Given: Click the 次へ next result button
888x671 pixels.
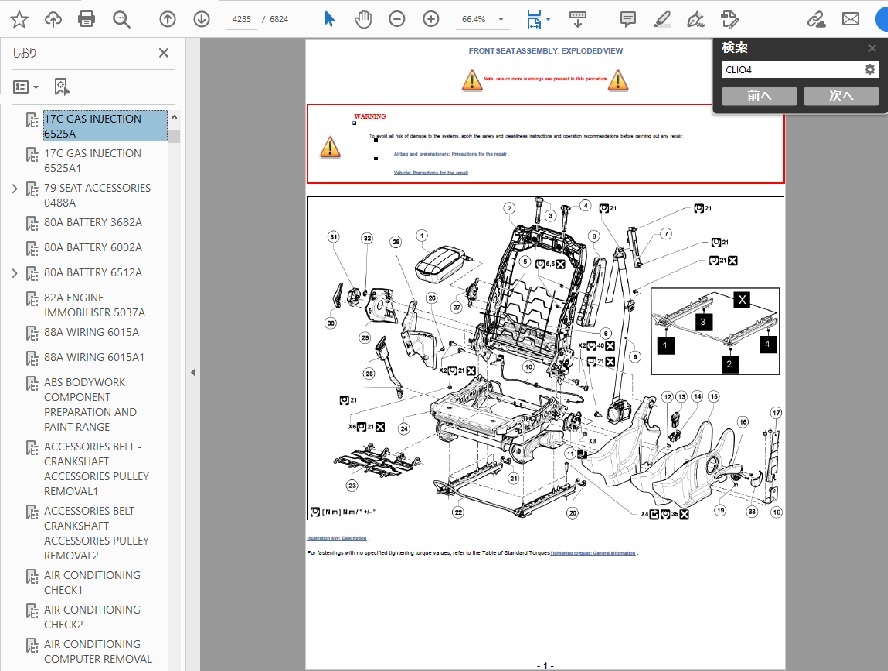Looking at the screenshot, I should click(841, 96).
